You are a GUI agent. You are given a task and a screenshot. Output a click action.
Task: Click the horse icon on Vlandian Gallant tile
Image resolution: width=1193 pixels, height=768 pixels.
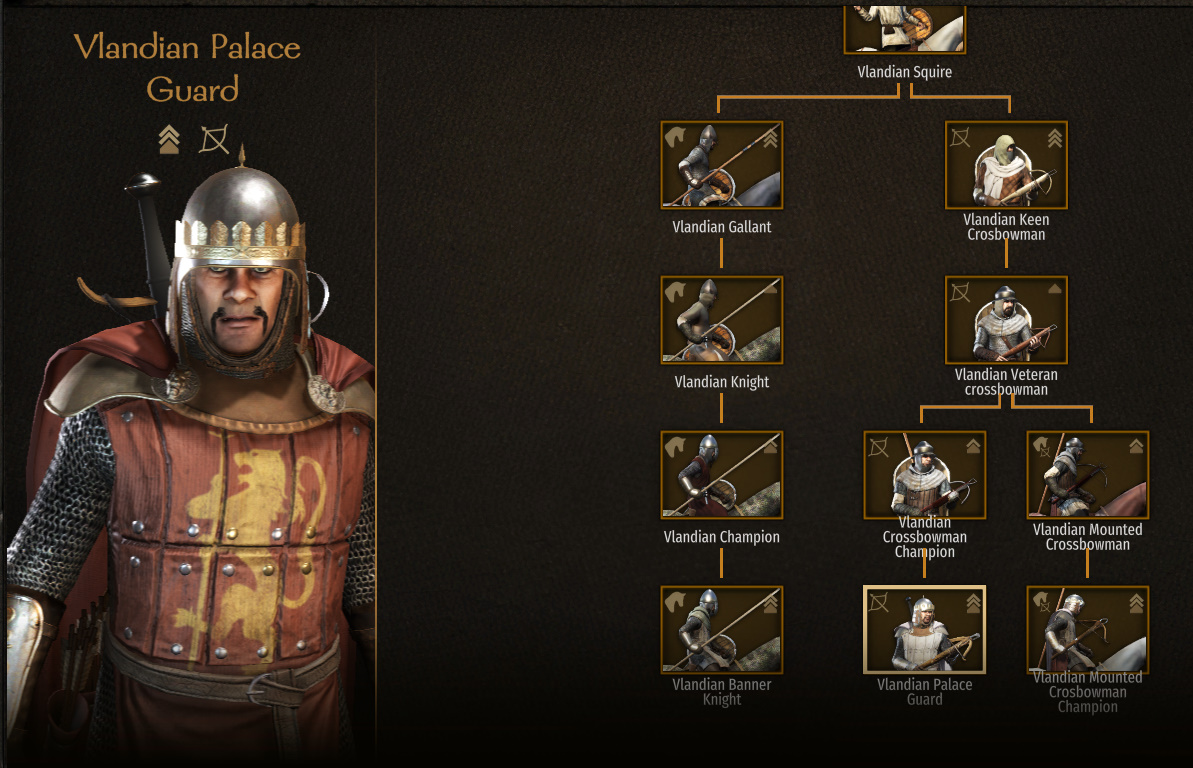tap(676, 137)
